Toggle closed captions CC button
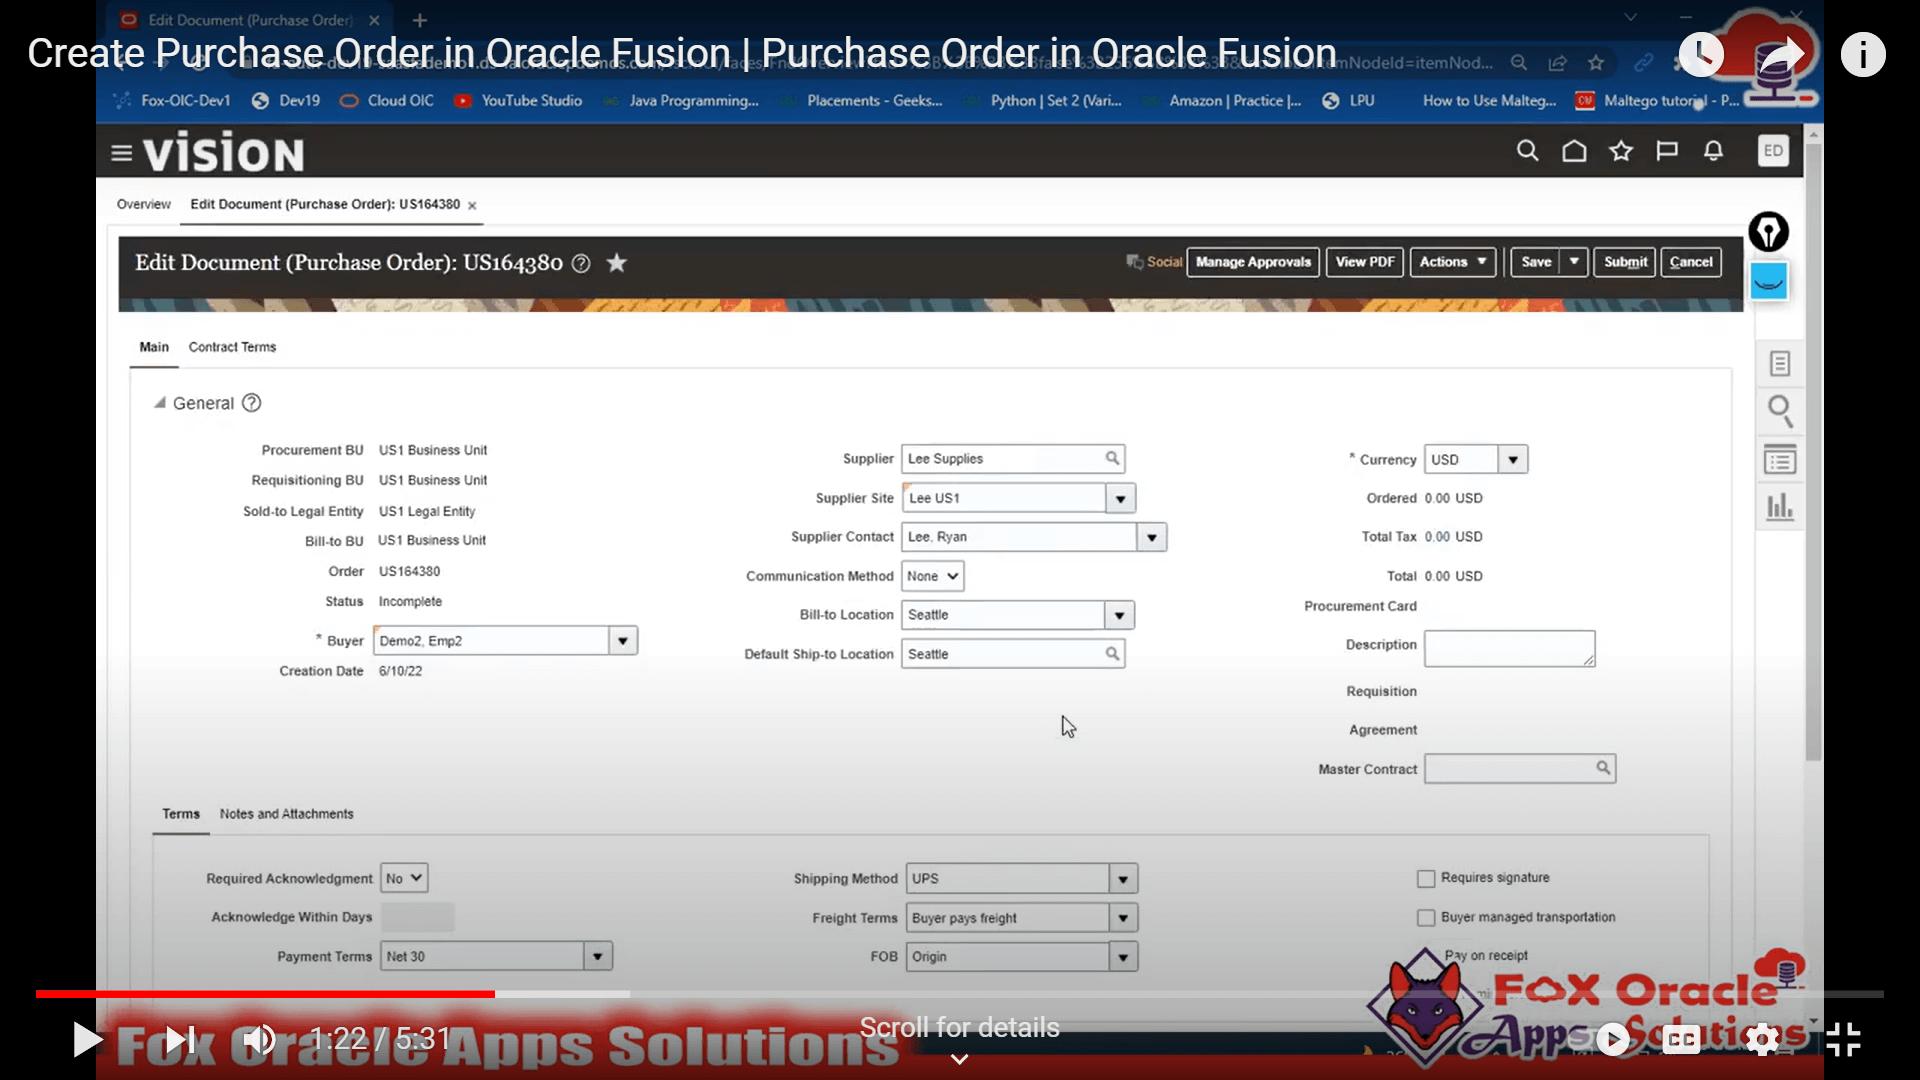 click(x=1681, y=1040)
